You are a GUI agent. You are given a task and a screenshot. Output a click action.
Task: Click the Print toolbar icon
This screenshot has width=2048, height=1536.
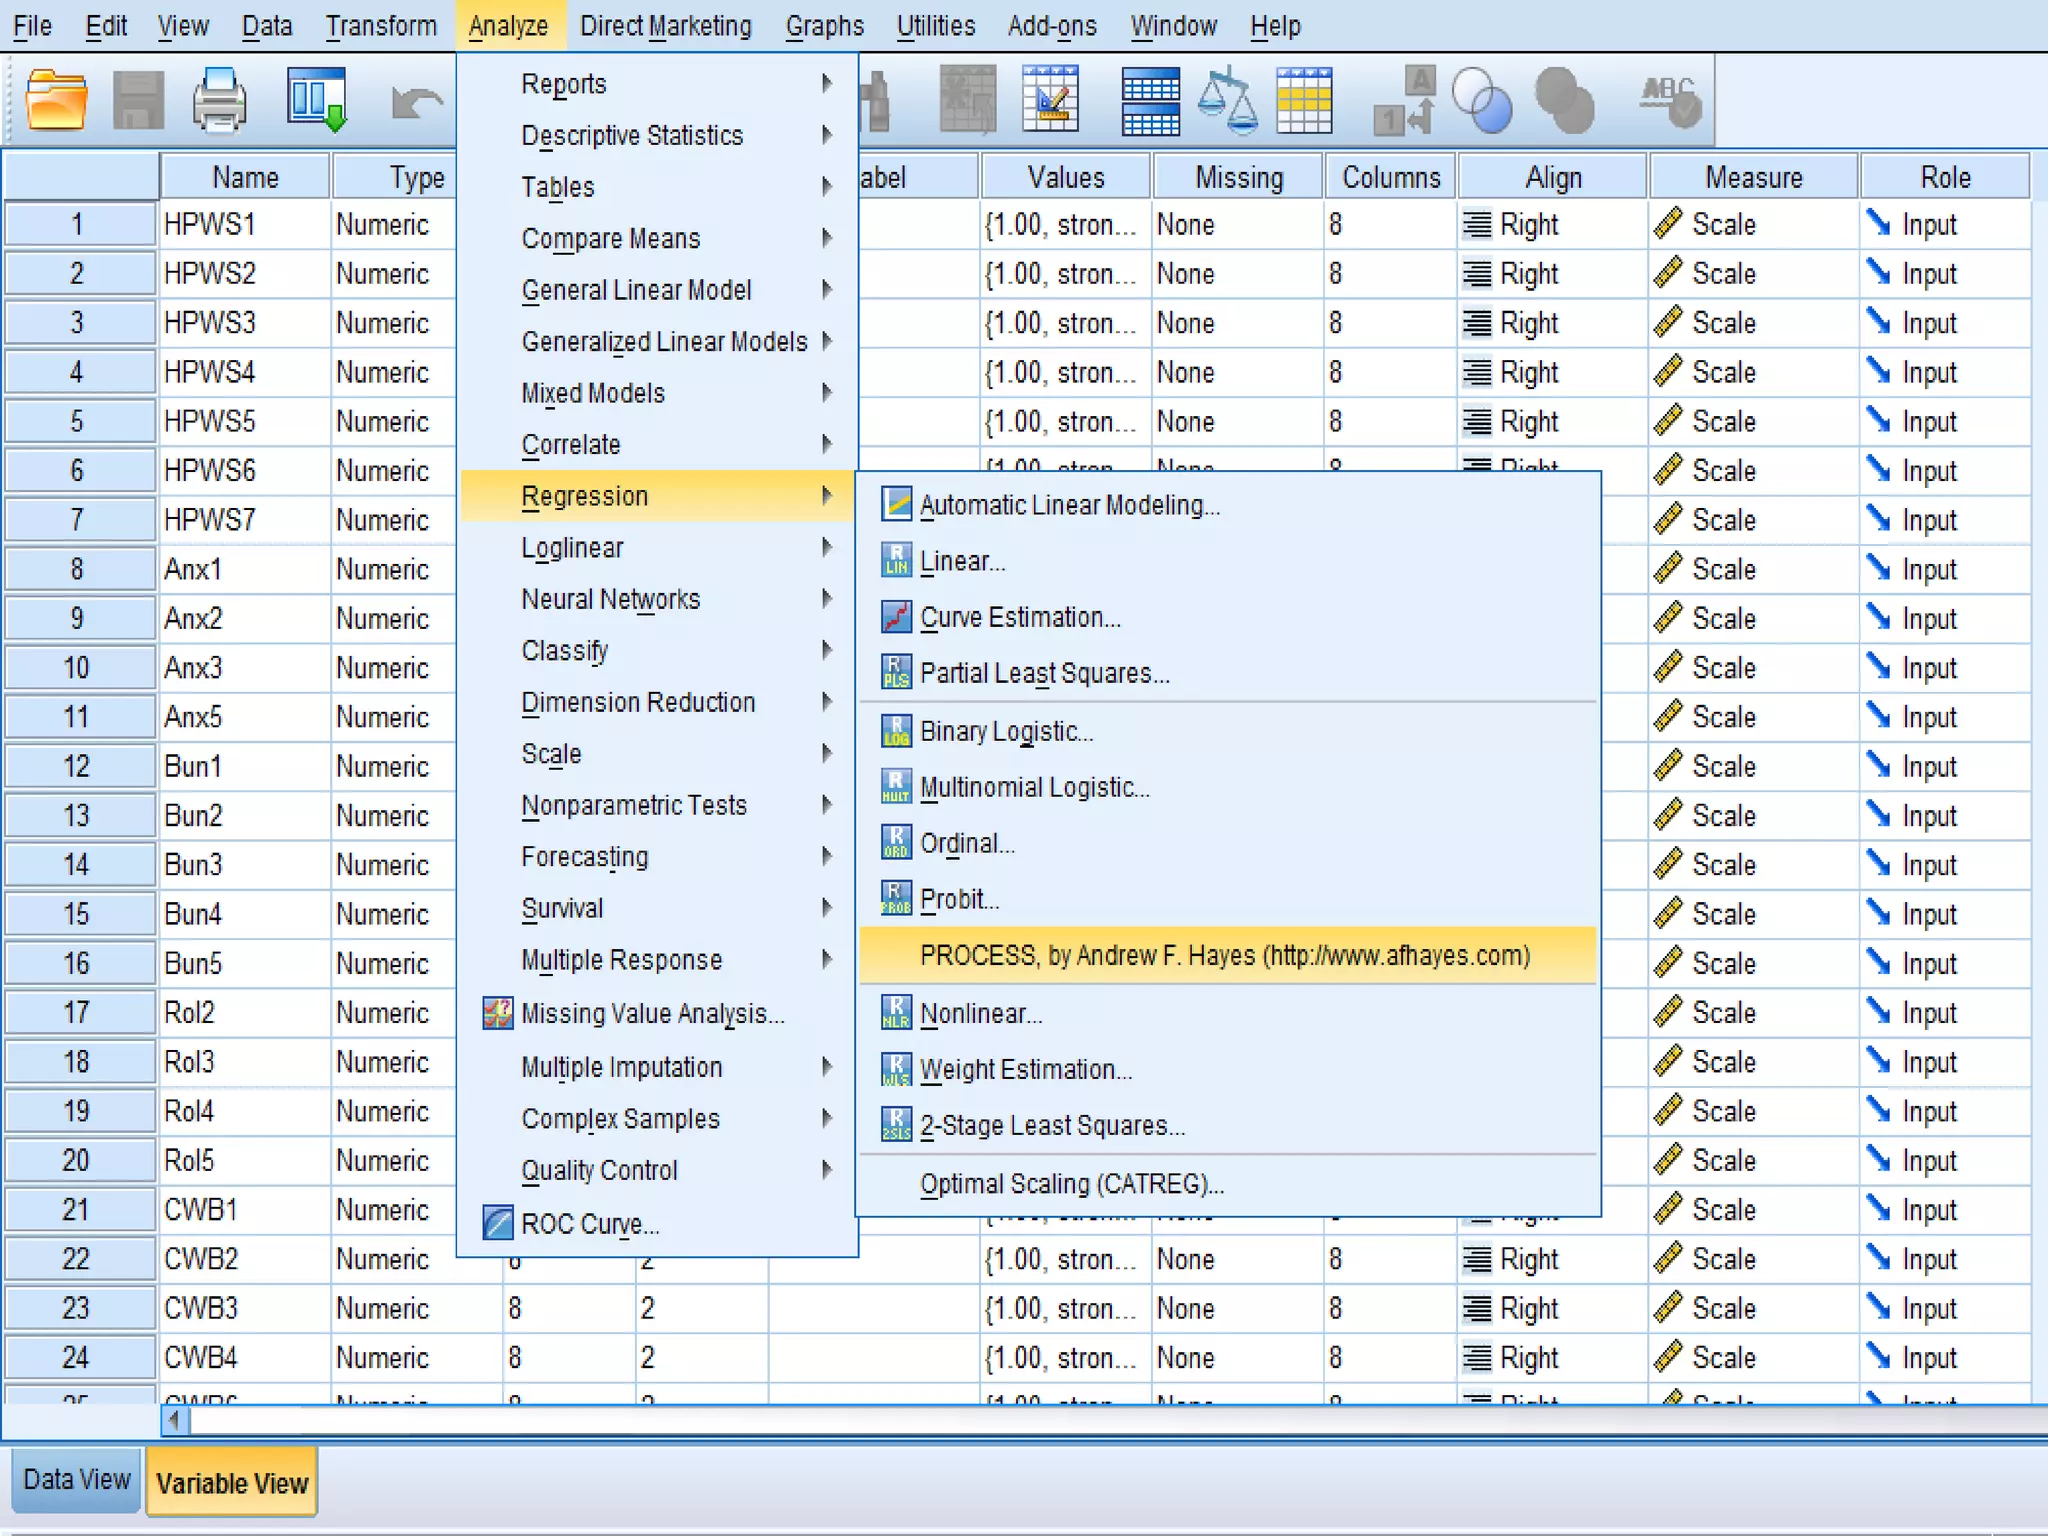pyautogui.click(x=219, y=100)
